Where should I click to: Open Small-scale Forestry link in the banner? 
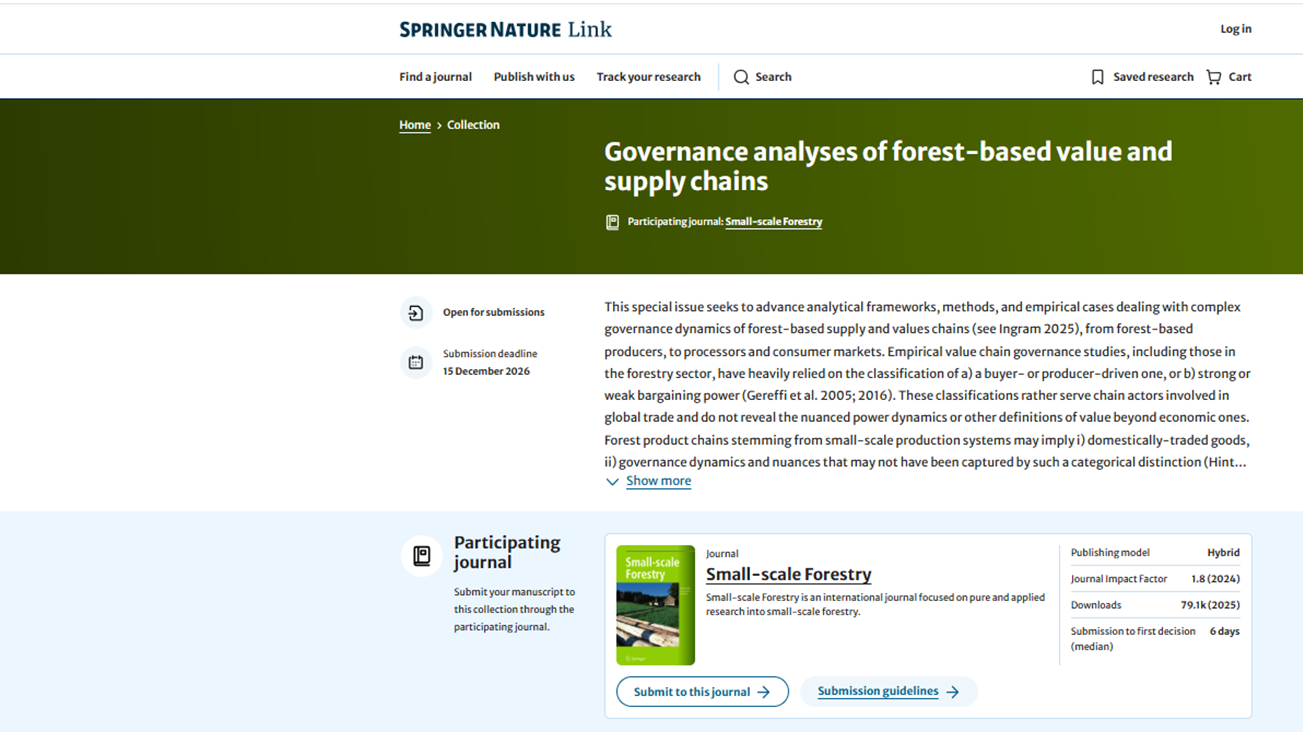click(x=773, y=222)
